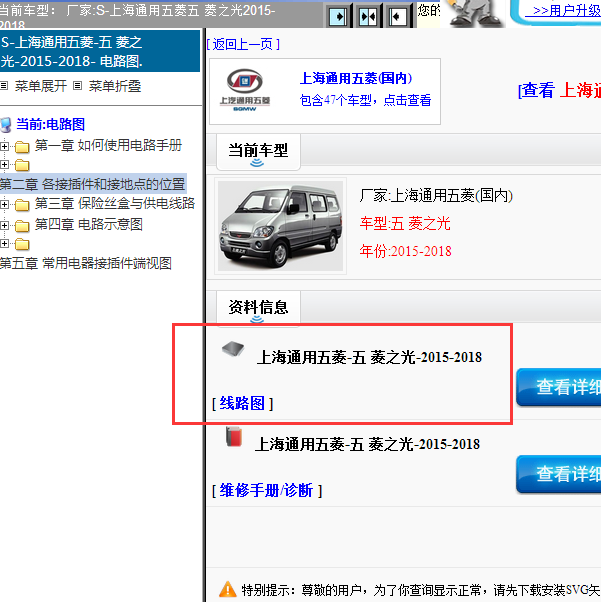Click 车型:五 菱之光 red text

click(405, 223)
